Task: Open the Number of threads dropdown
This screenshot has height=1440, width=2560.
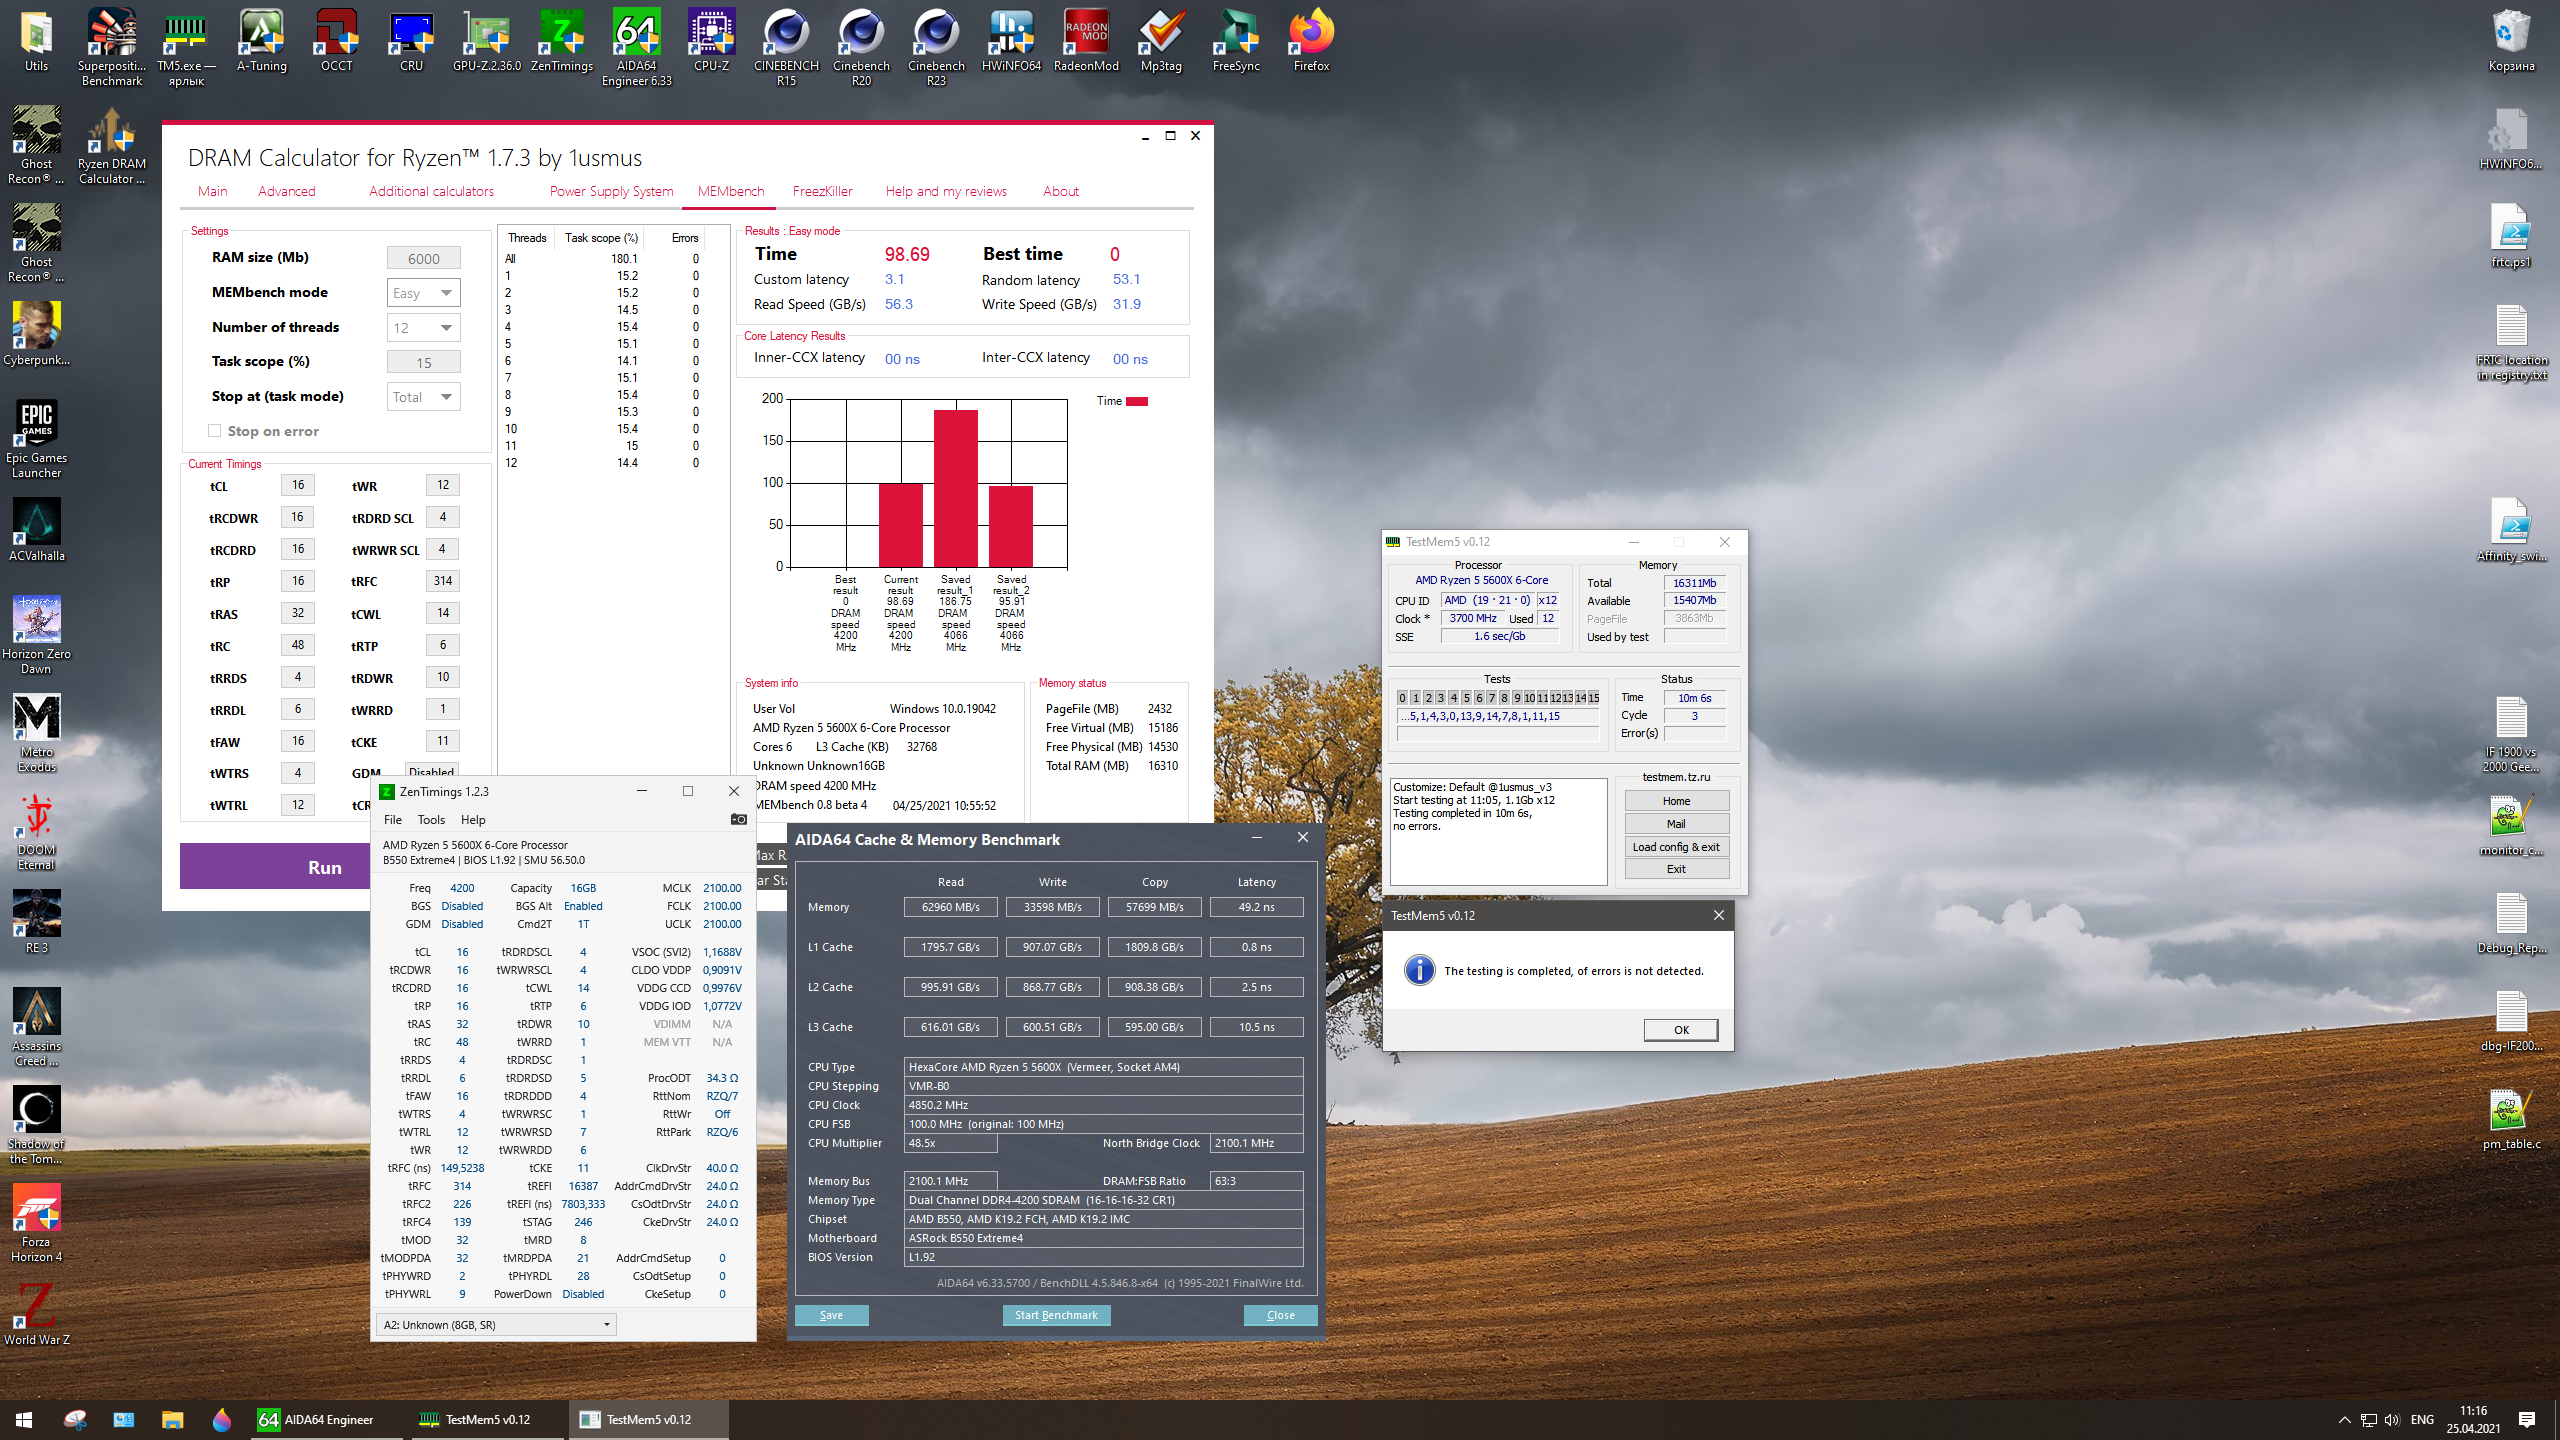Action: tap(446, 328)
